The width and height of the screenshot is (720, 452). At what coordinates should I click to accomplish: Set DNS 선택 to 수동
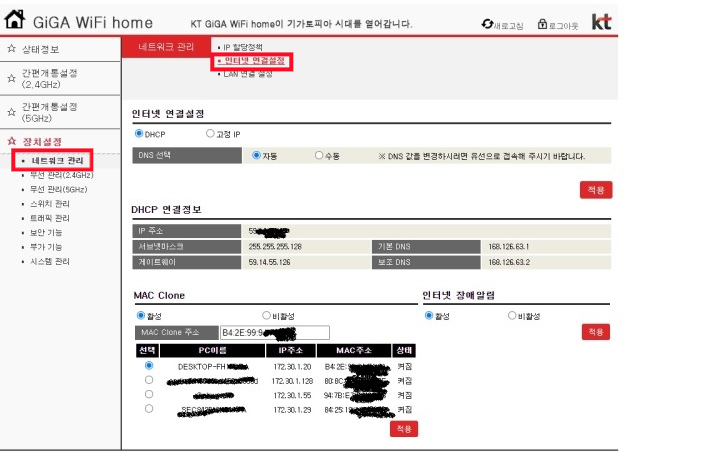point(319,155)
